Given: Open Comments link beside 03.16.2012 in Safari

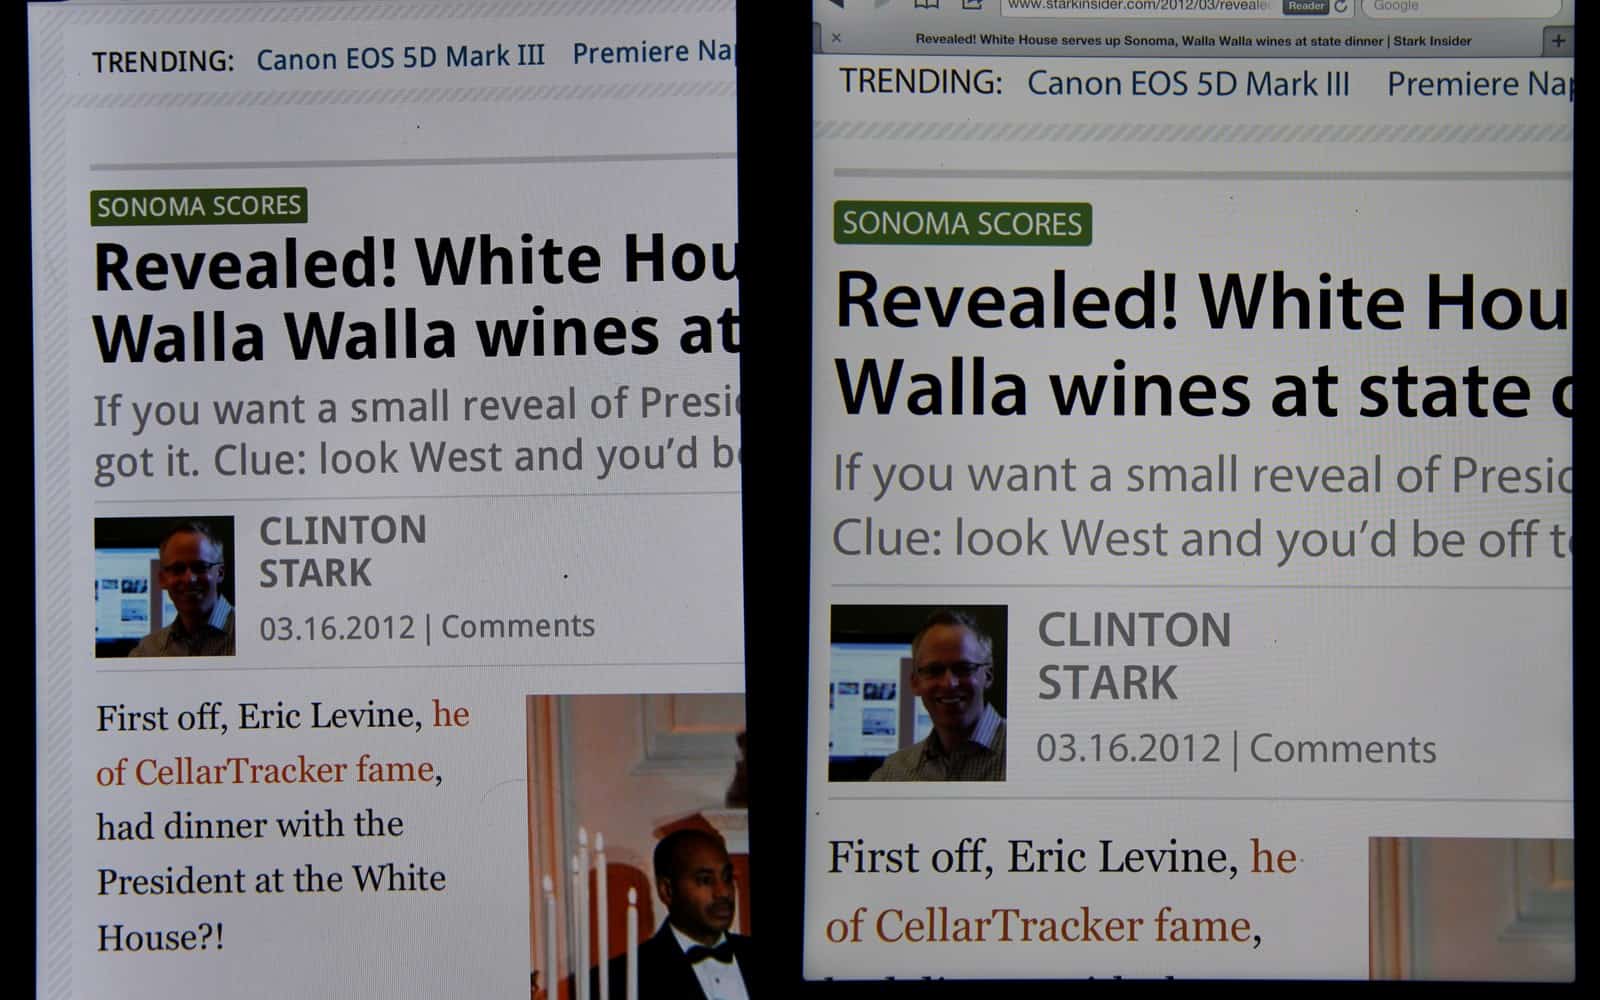Looking at the screenshot, I should tap(1343, 749).
